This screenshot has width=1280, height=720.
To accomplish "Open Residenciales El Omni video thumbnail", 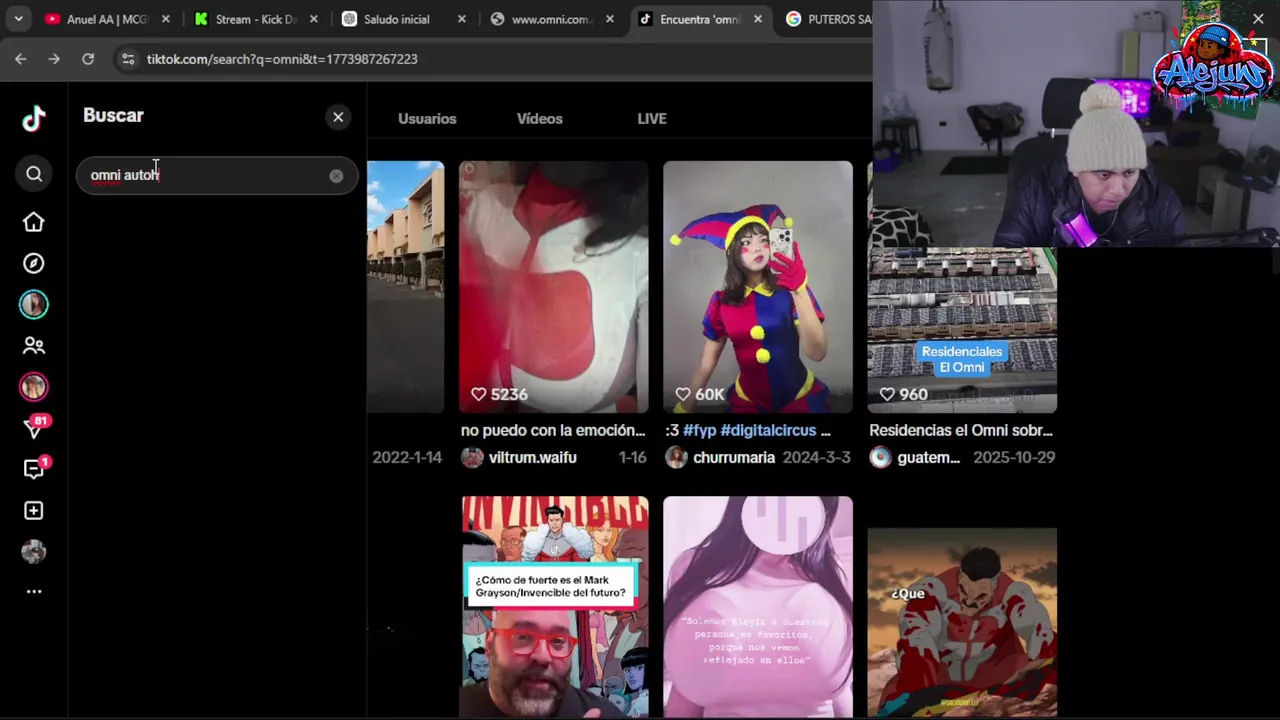I will coord(962,330).
